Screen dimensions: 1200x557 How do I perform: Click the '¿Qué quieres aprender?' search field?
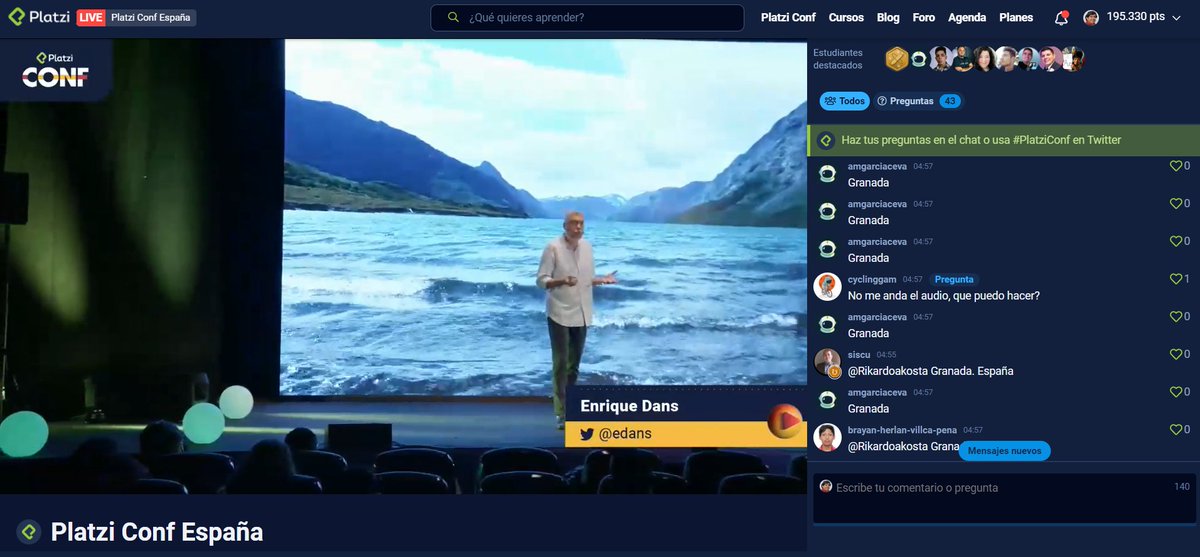point(587,18)
